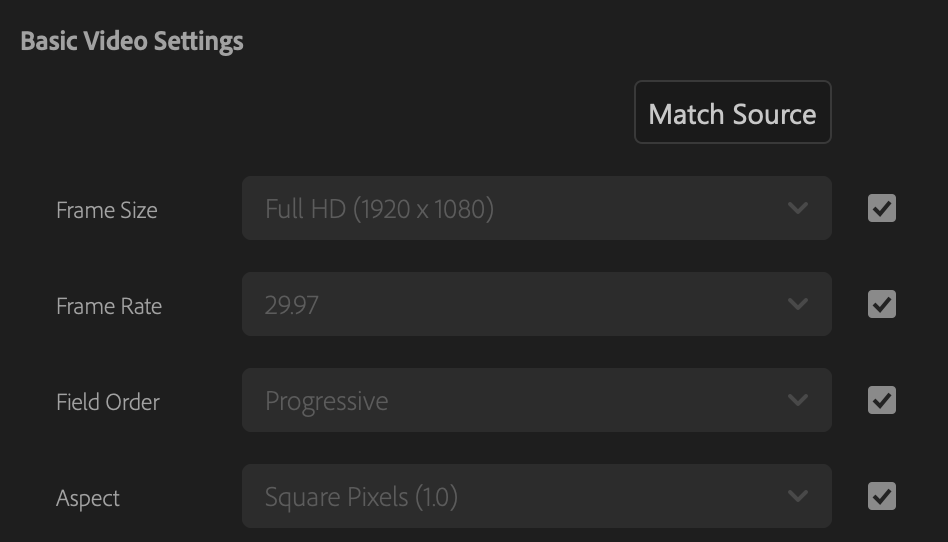
Task: Open the 29.97 frame rate dropdown
Action: click(537, 304)
